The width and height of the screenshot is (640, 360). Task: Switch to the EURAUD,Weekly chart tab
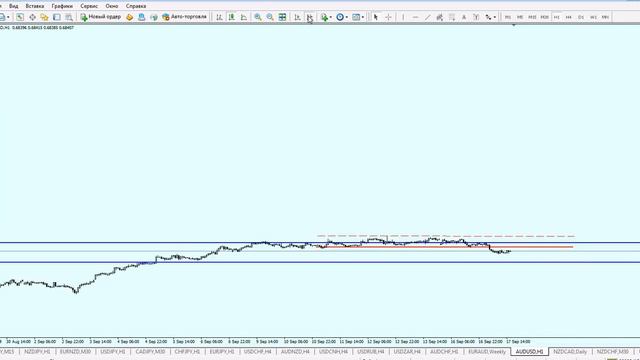point(487,351)
